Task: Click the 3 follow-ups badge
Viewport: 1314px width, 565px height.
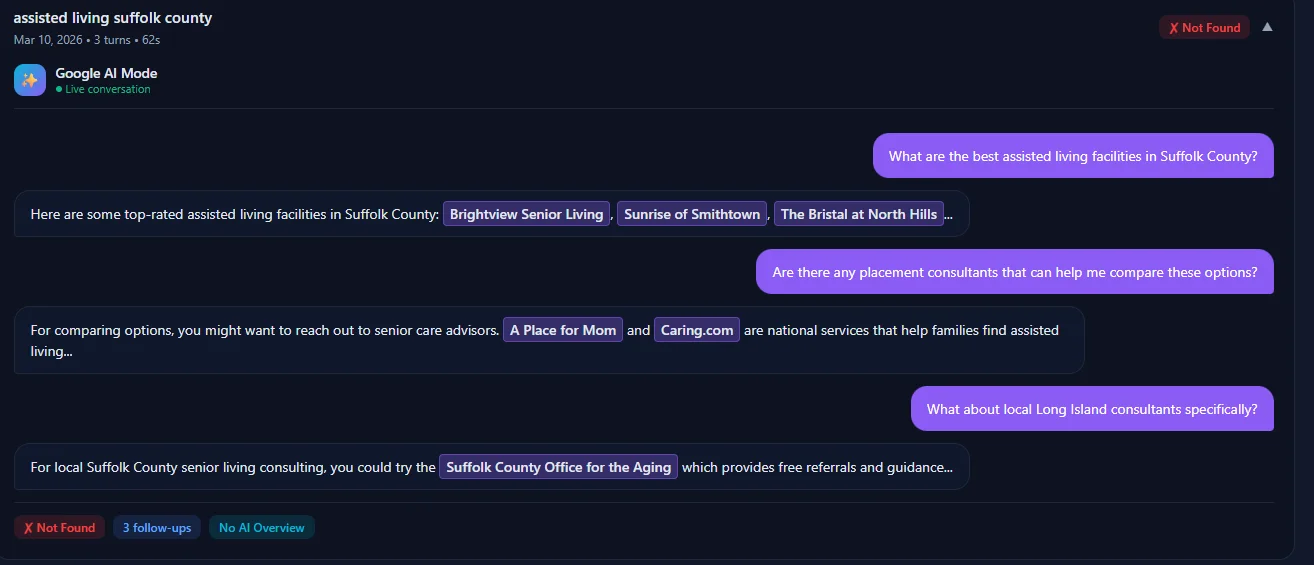Action: coord(157,528)
